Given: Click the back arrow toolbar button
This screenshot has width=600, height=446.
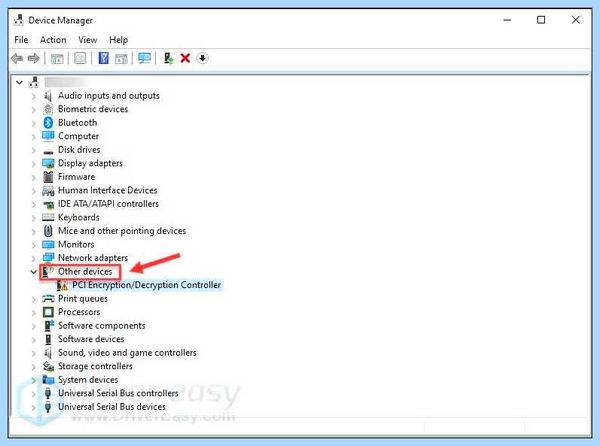Looking at the screenshot, I should (x=17, y=59).
